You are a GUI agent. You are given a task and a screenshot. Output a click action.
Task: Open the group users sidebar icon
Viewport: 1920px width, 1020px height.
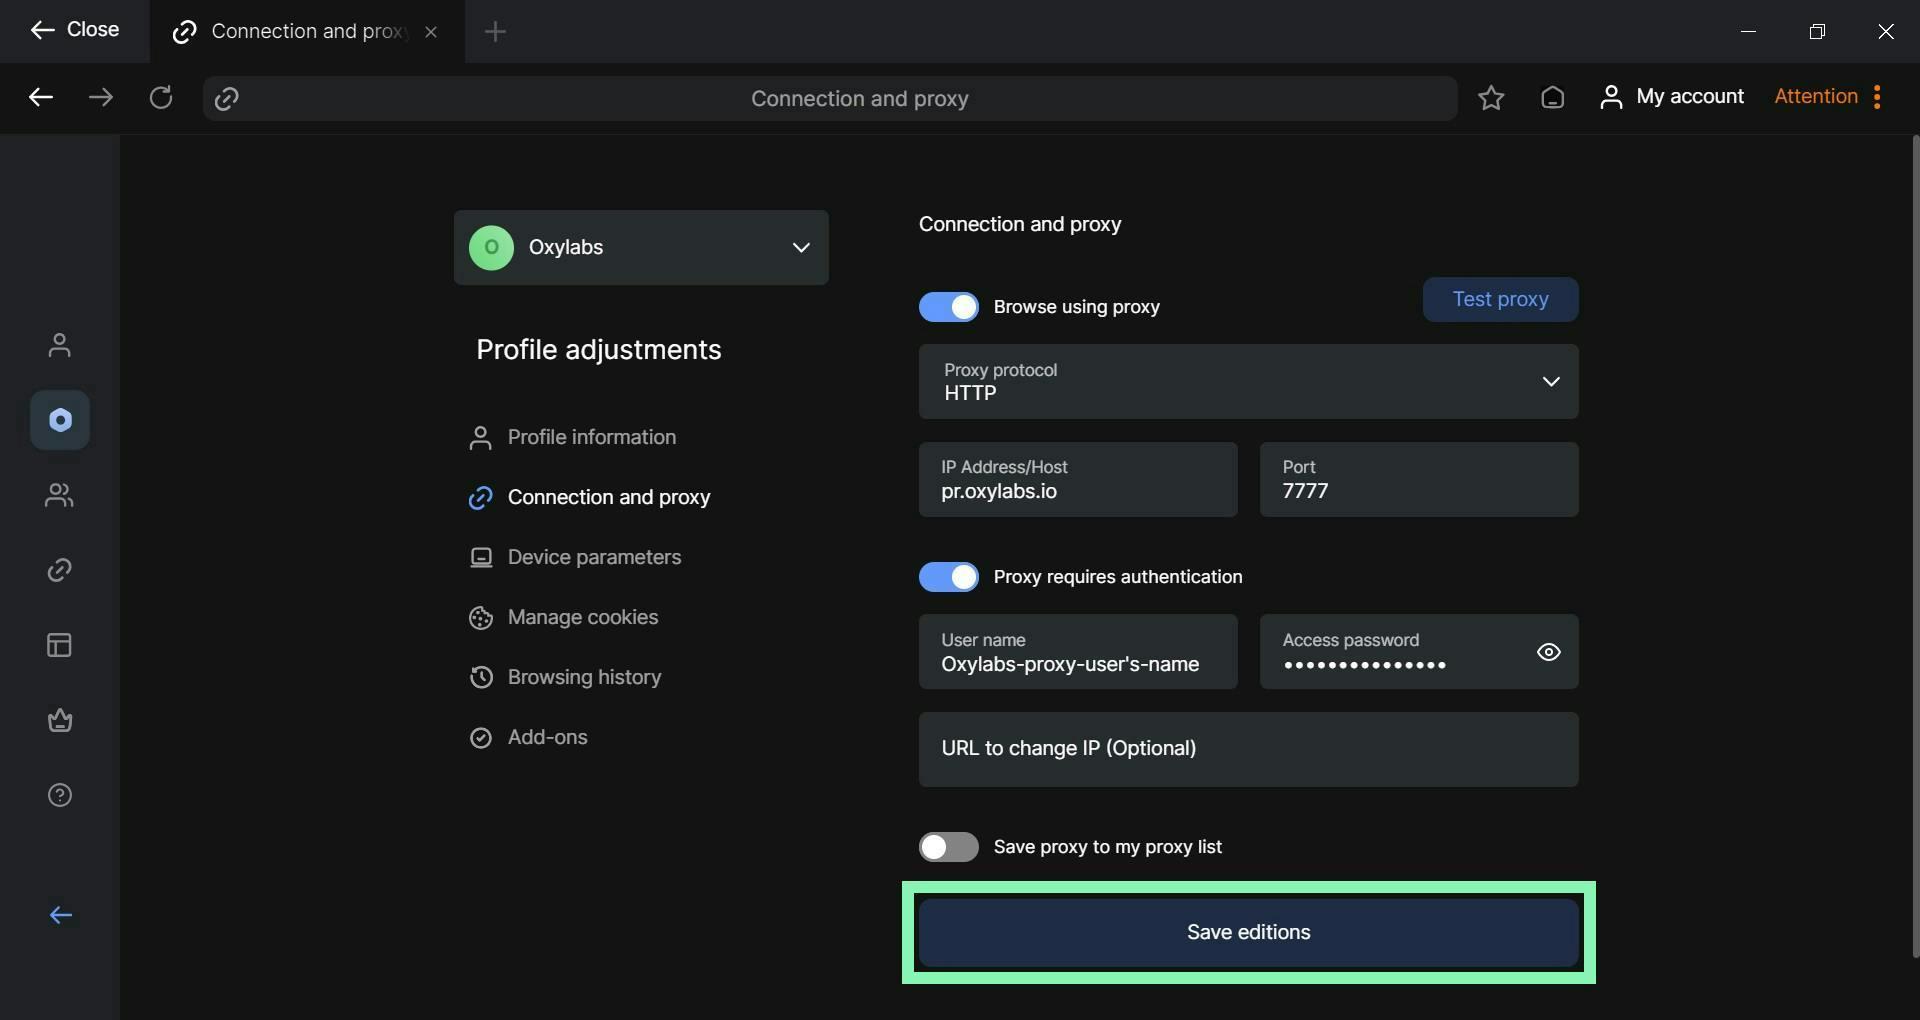pos(60,495)
